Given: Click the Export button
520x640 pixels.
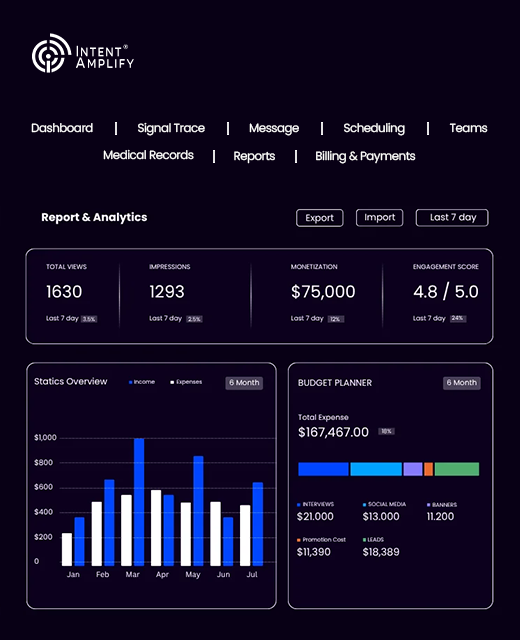Looking at the screenshot, I should point(320,218).
